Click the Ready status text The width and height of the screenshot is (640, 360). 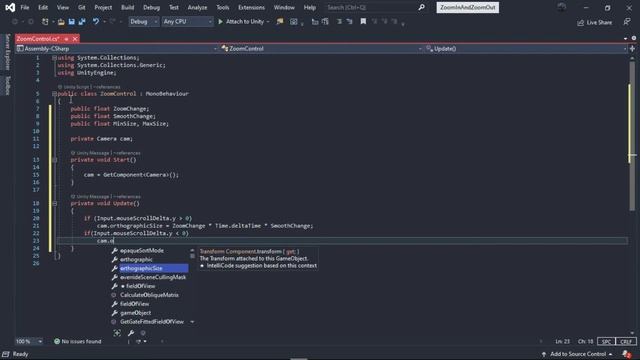pyautogui.click(x=20, y=354)
